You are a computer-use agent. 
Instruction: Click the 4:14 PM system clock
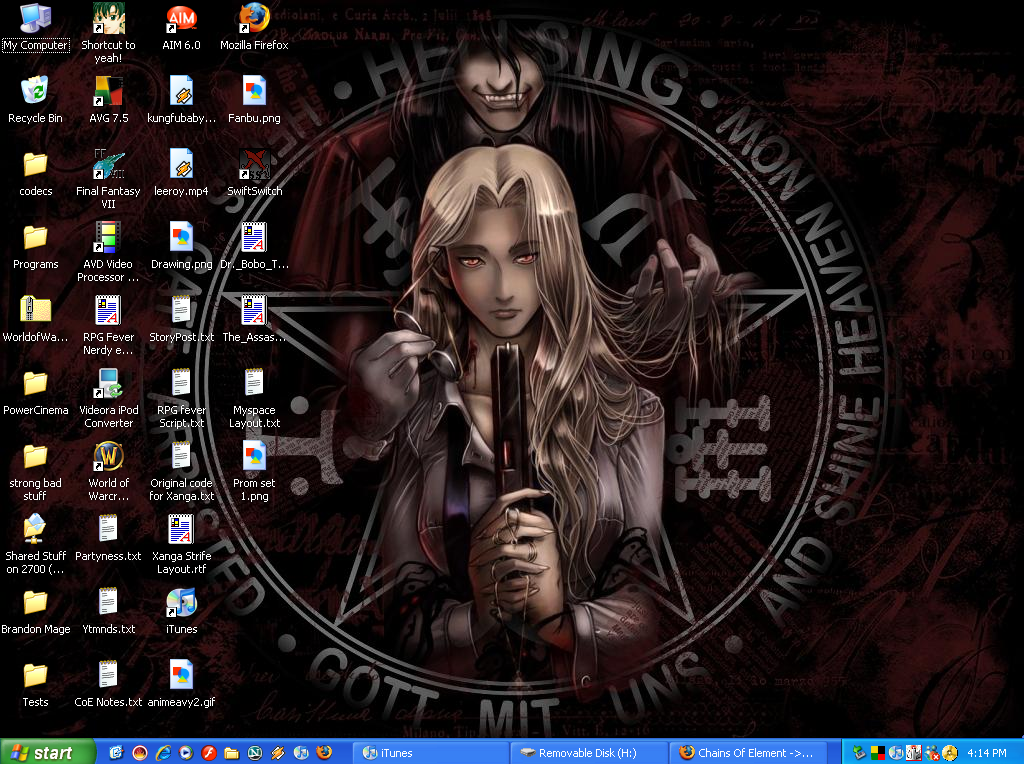(x=987, y=753)
